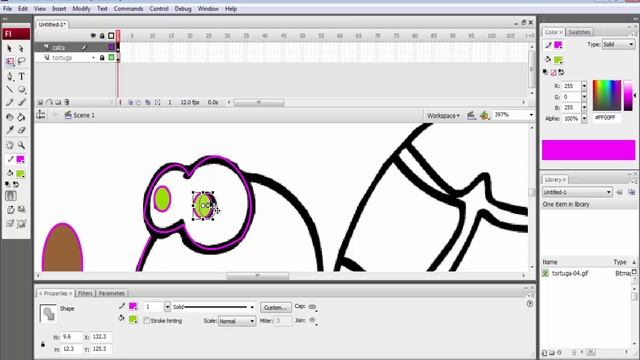Open the Modify menu

click(x=81, y=9)
